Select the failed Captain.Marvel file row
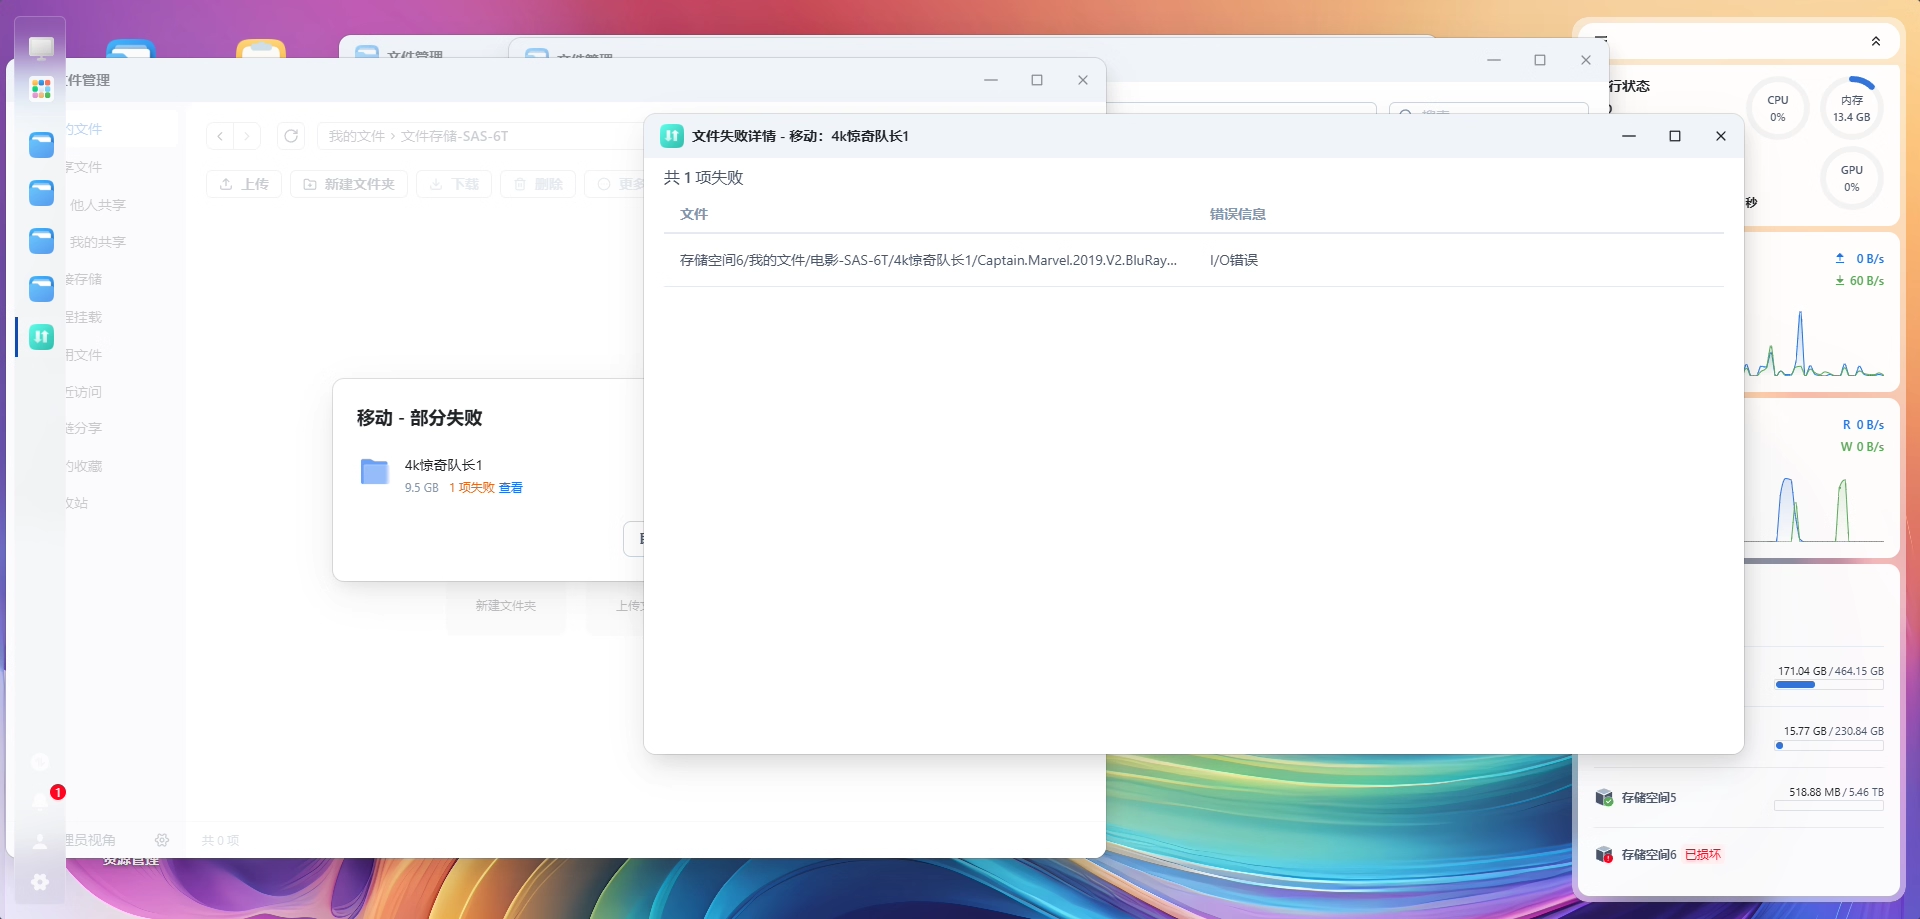1920x919 pixels. coord(928,260)
